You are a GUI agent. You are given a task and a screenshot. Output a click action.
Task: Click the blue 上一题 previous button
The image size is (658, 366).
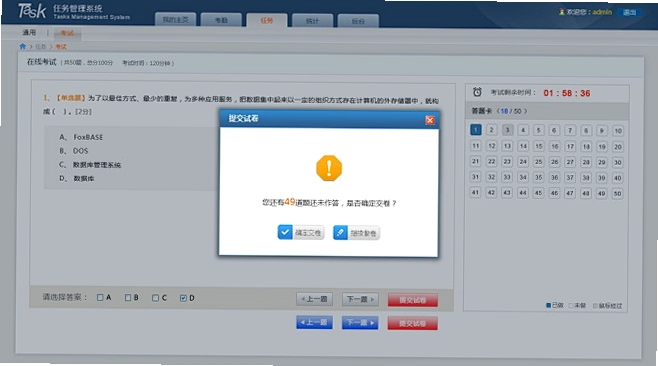click(x=314, y=322)
